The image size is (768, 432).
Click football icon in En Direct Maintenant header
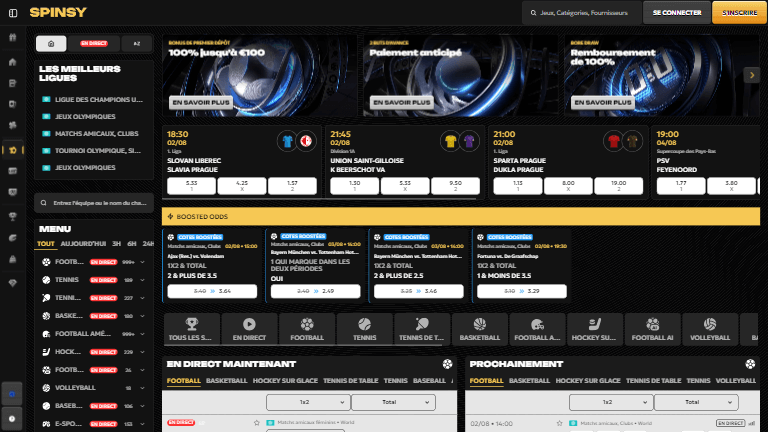(447, 364)
